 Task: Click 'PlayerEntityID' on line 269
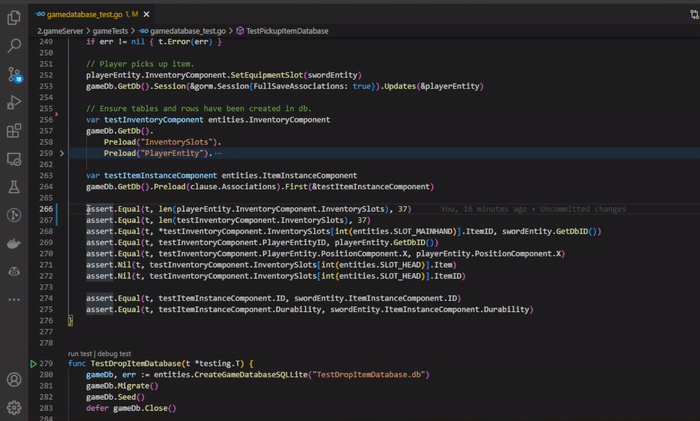[x=294, y=242]
